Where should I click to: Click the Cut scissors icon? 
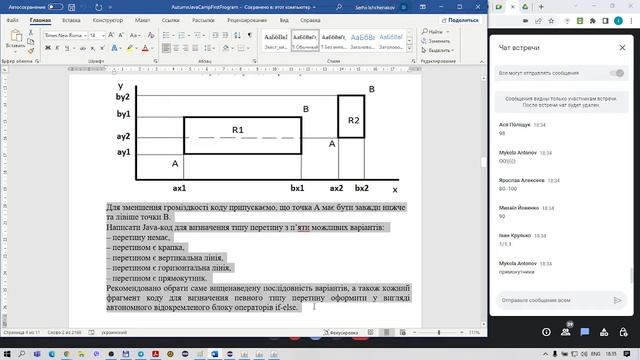(x=31, y=32)
